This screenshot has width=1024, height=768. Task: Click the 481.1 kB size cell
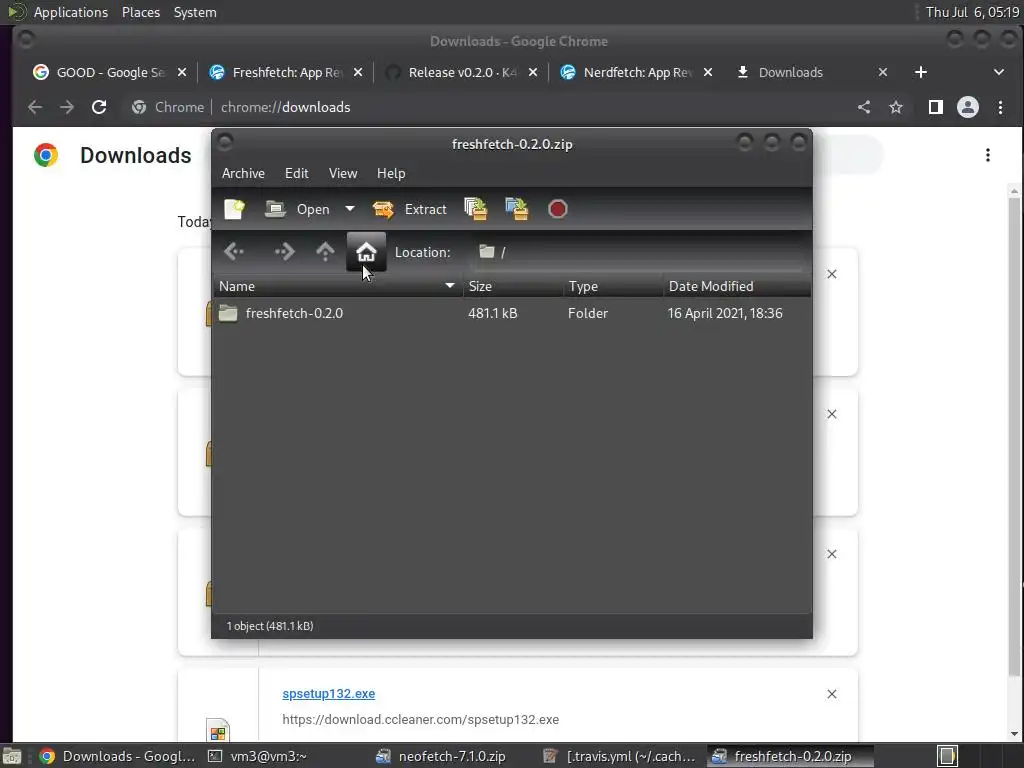pos(492,313)
